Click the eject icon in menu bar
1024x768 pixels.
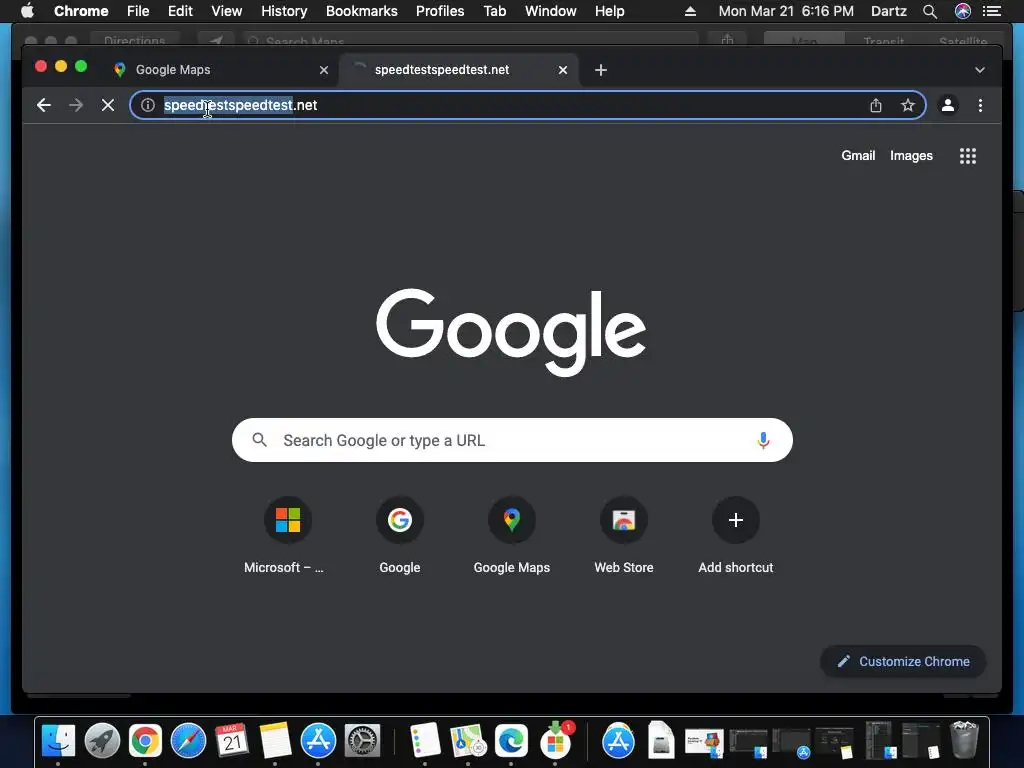click(x=690, y=11)
